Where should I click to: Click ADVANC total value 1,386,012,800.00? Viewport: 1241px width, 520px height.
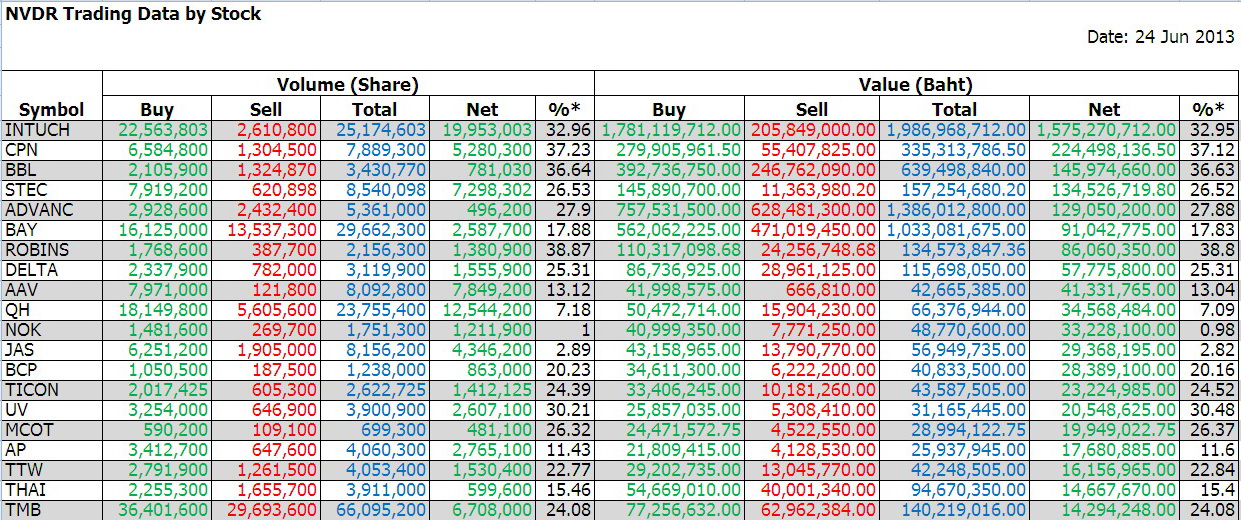955,209
